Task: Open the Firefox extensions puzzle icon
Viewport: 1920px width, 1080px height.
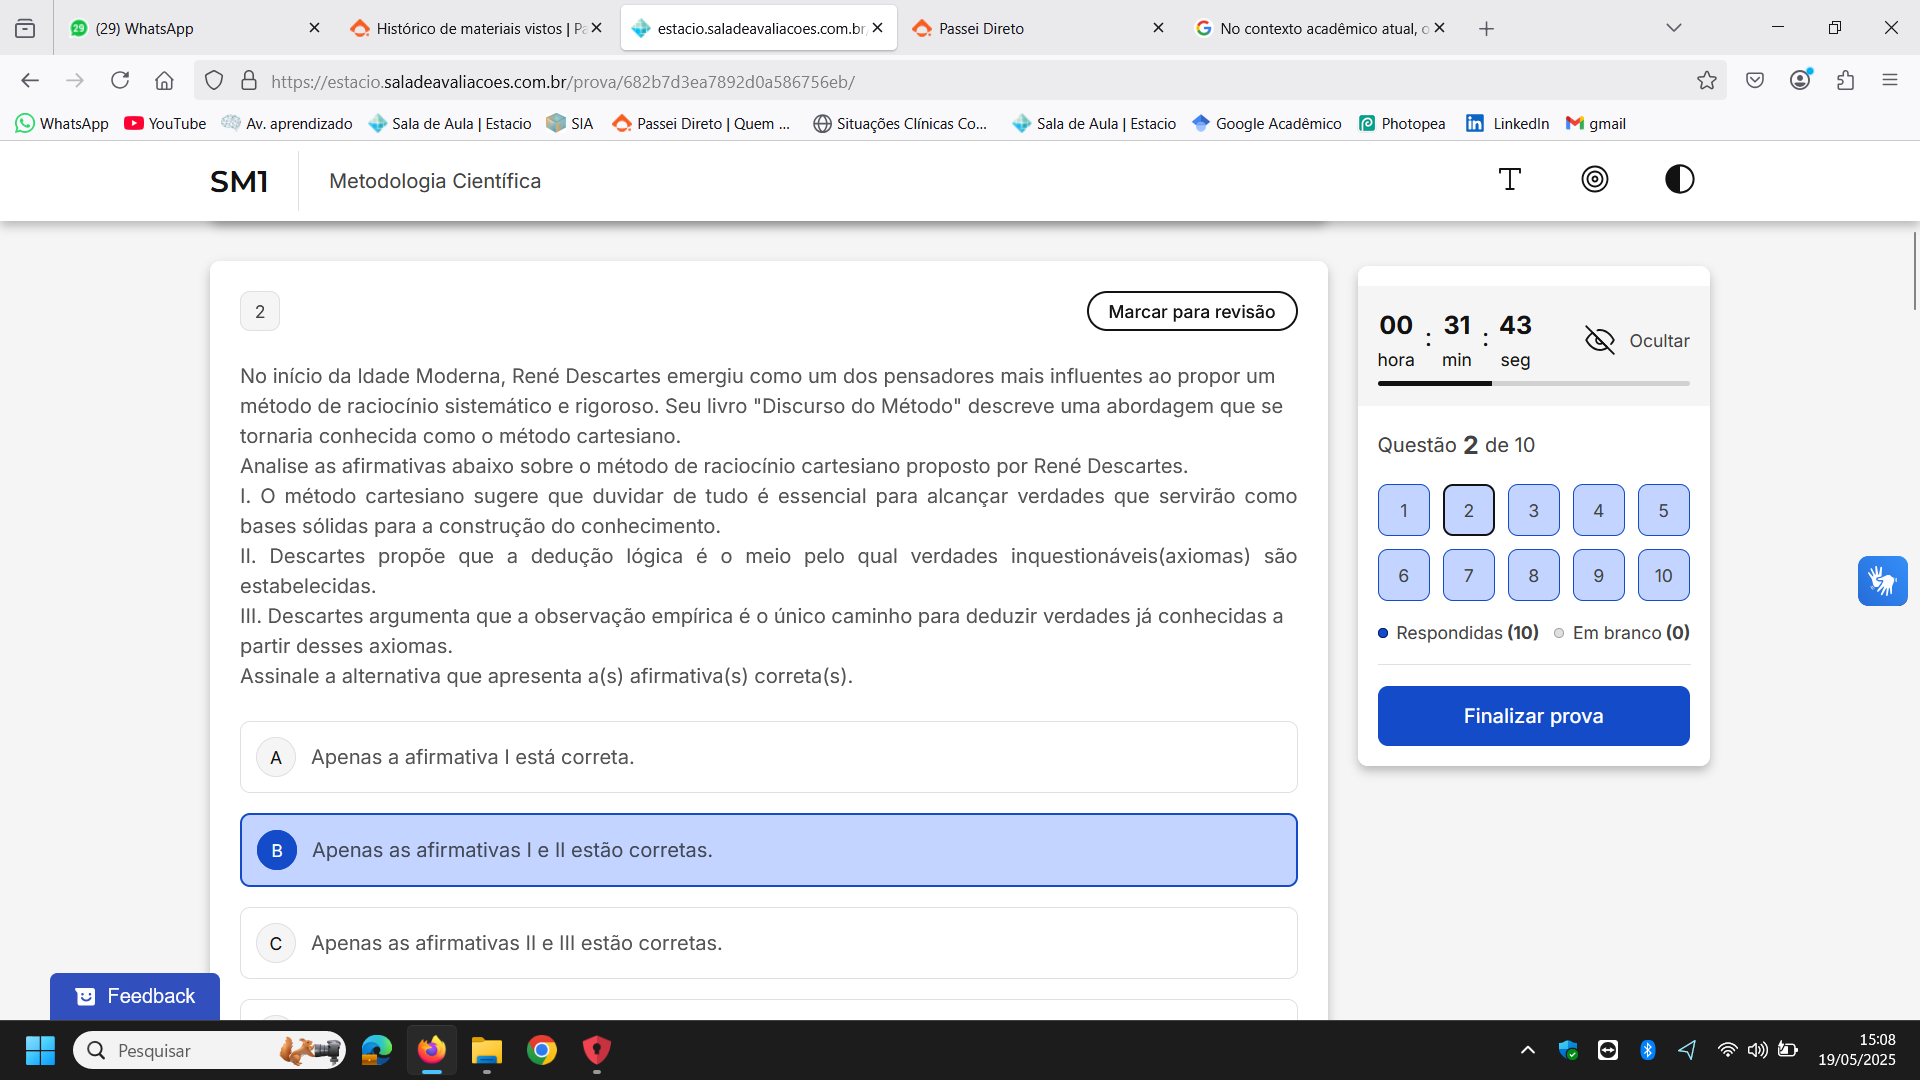Action: point(1845,81)
